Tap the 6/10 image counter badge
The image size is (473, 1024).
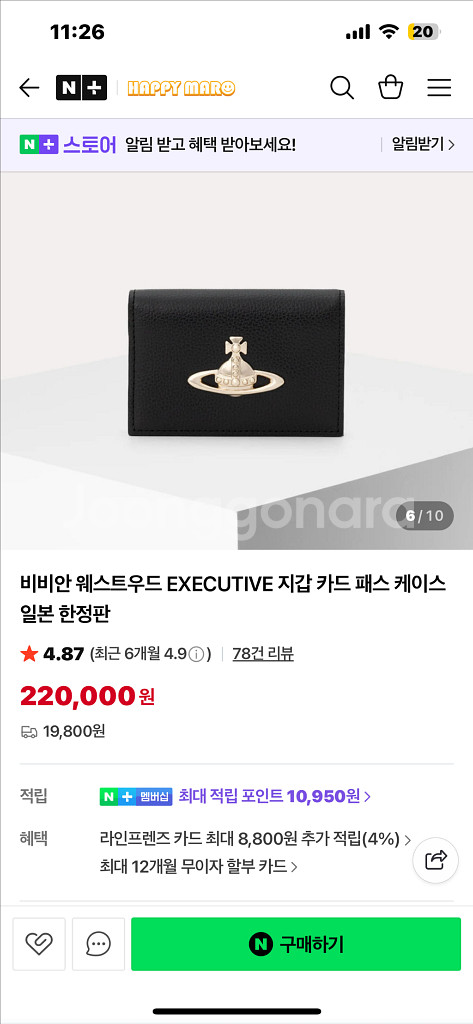click(425, 516)
